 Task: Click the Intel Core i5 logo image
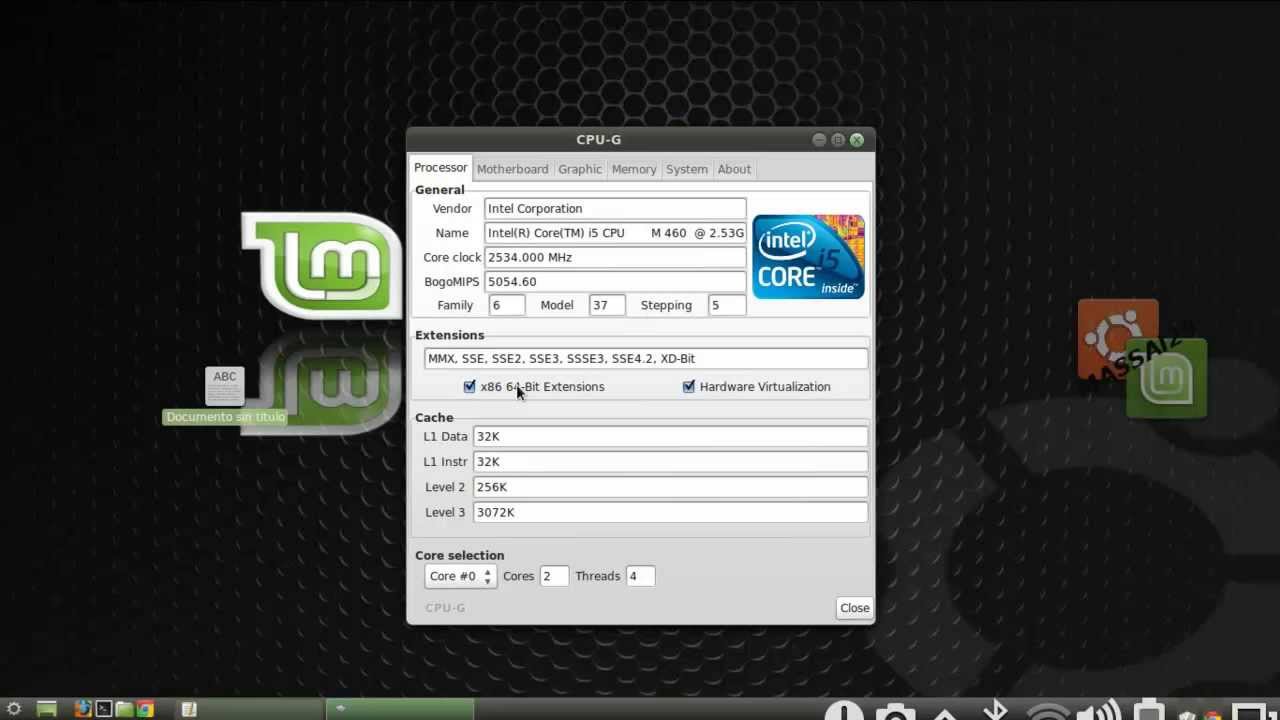pos(808,256)
